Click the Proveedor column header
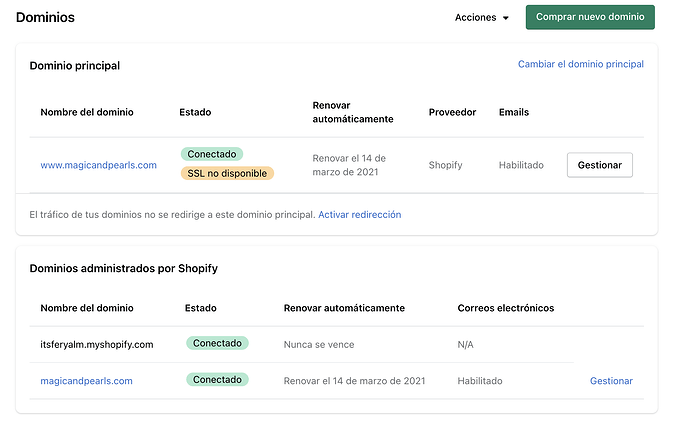690x432 pixels. [452, 112]
